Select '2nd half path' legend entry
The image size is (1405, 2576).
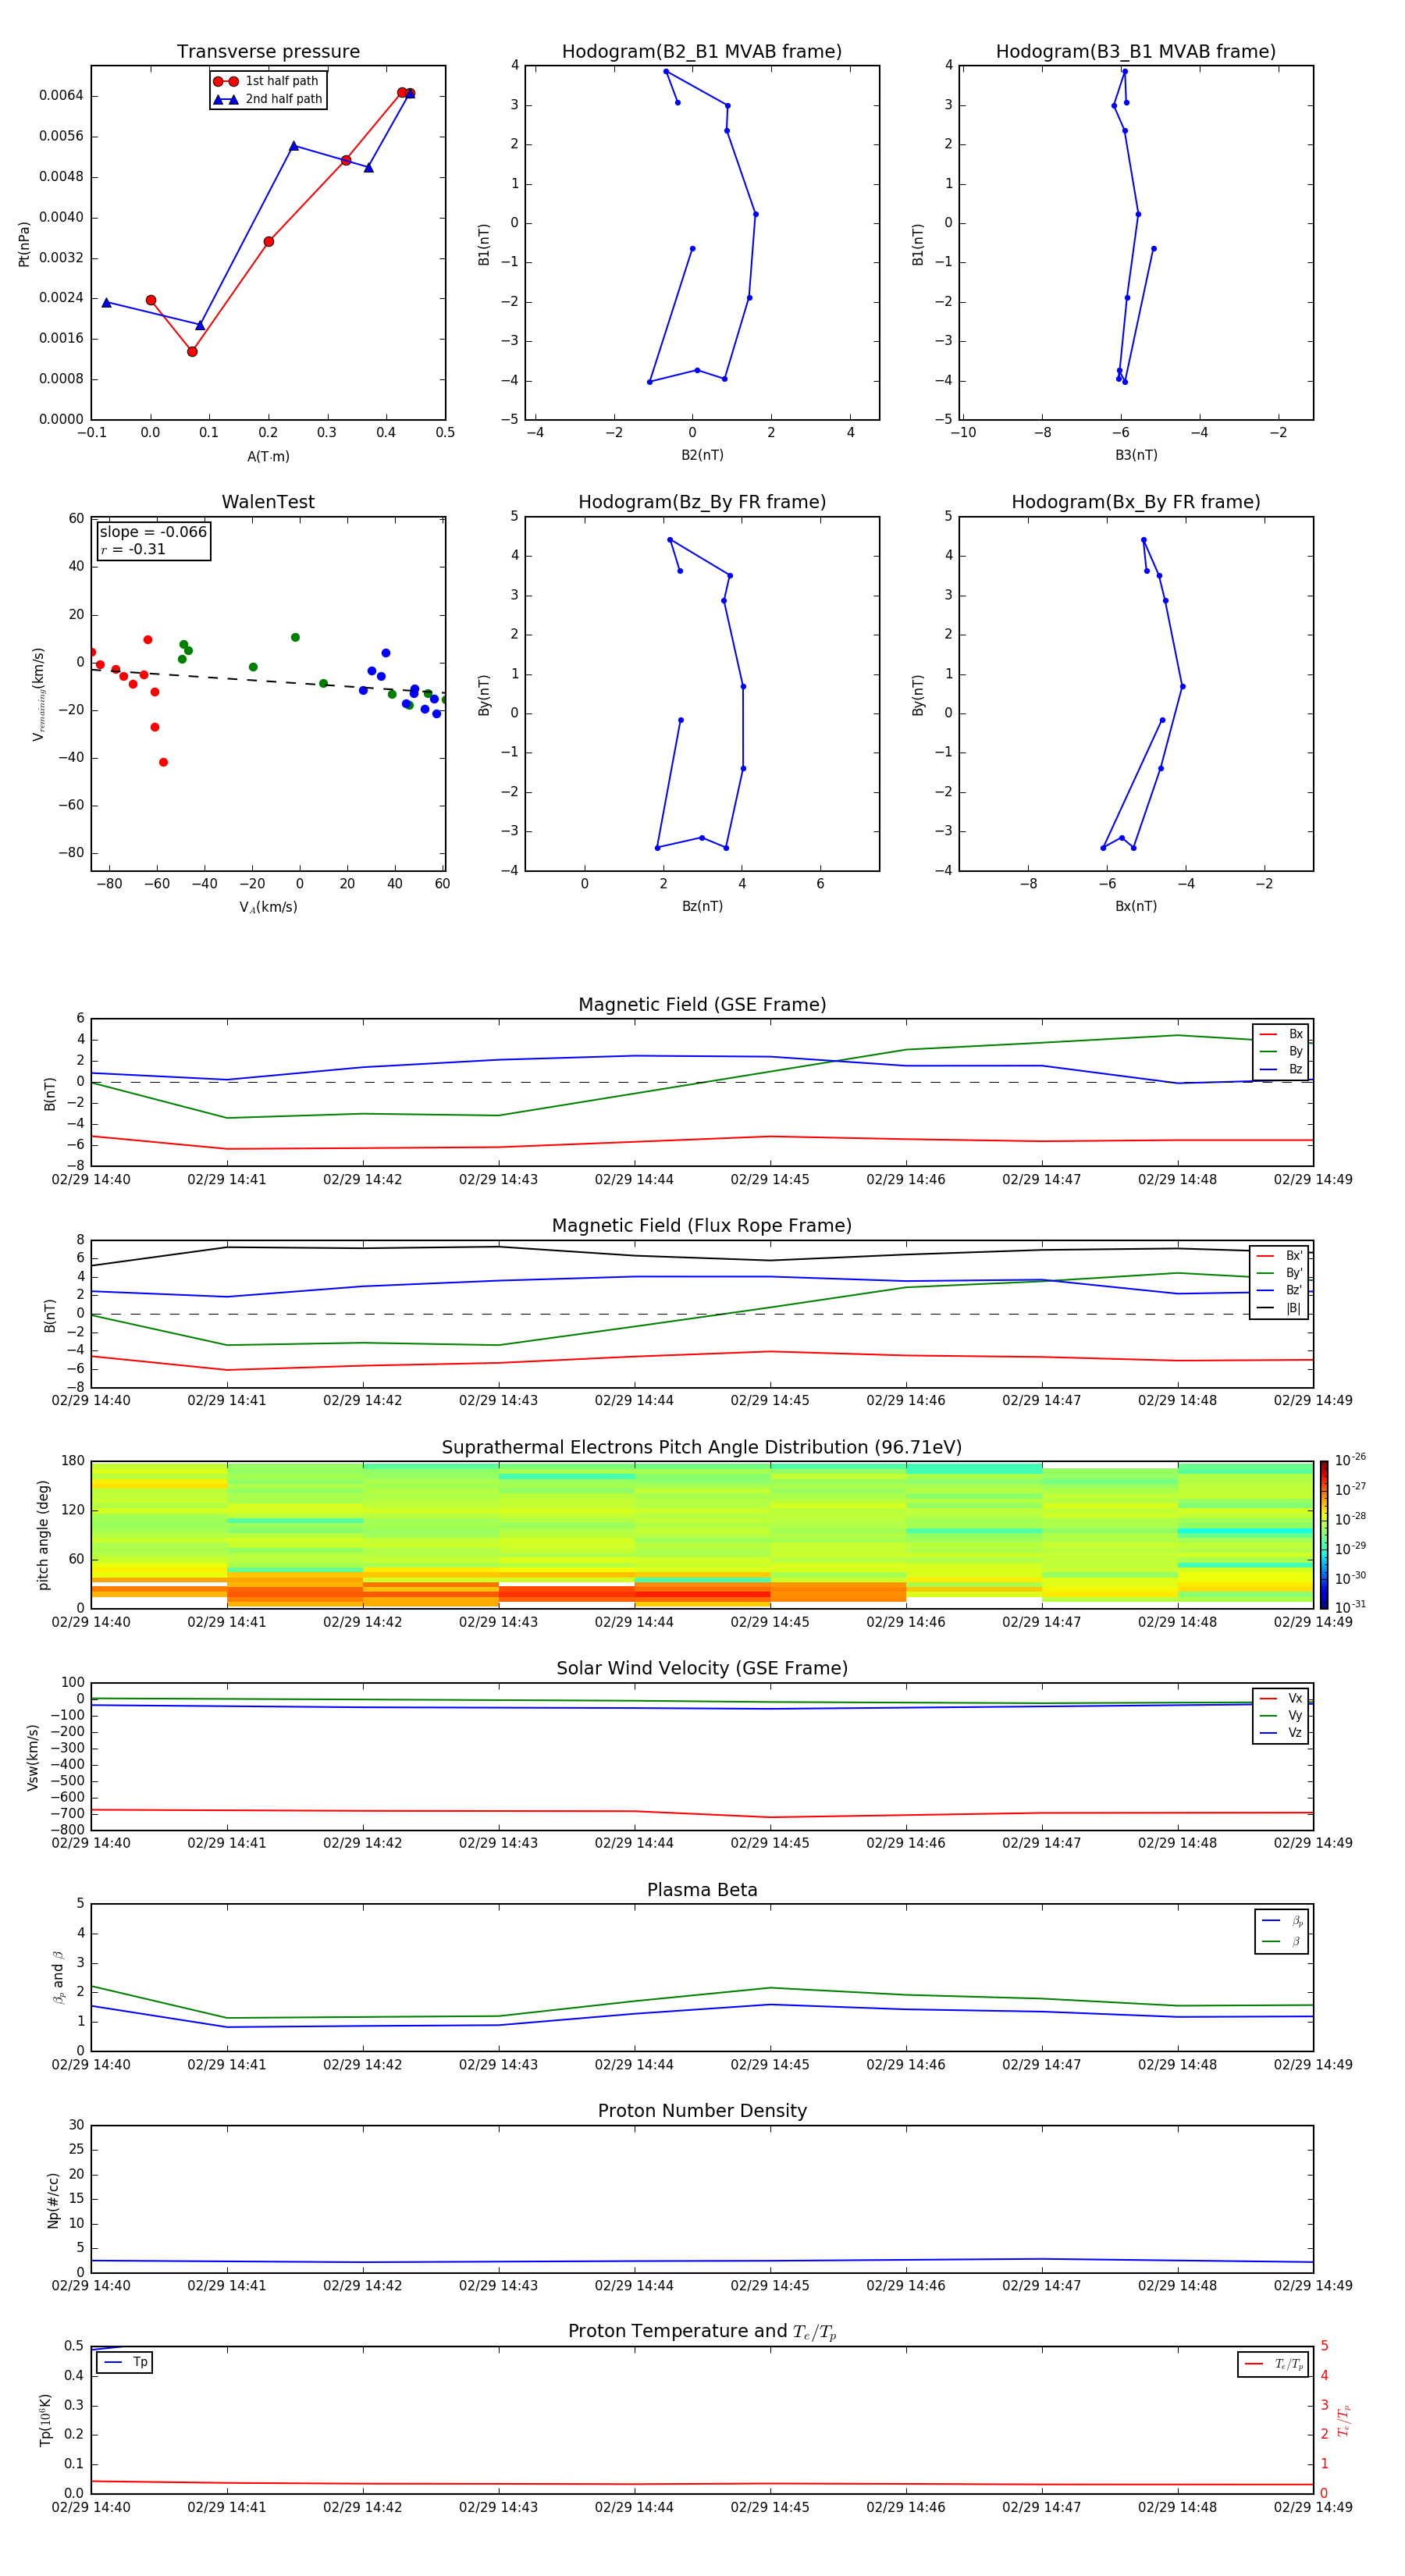point(267,99)
